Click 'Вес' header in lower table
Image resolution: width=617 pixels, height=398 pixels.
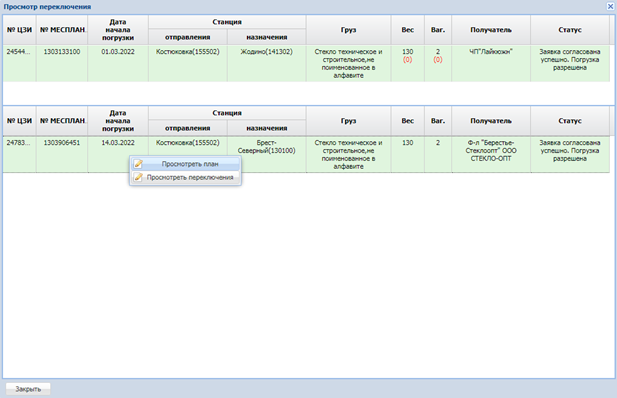(x=408, y=121)
